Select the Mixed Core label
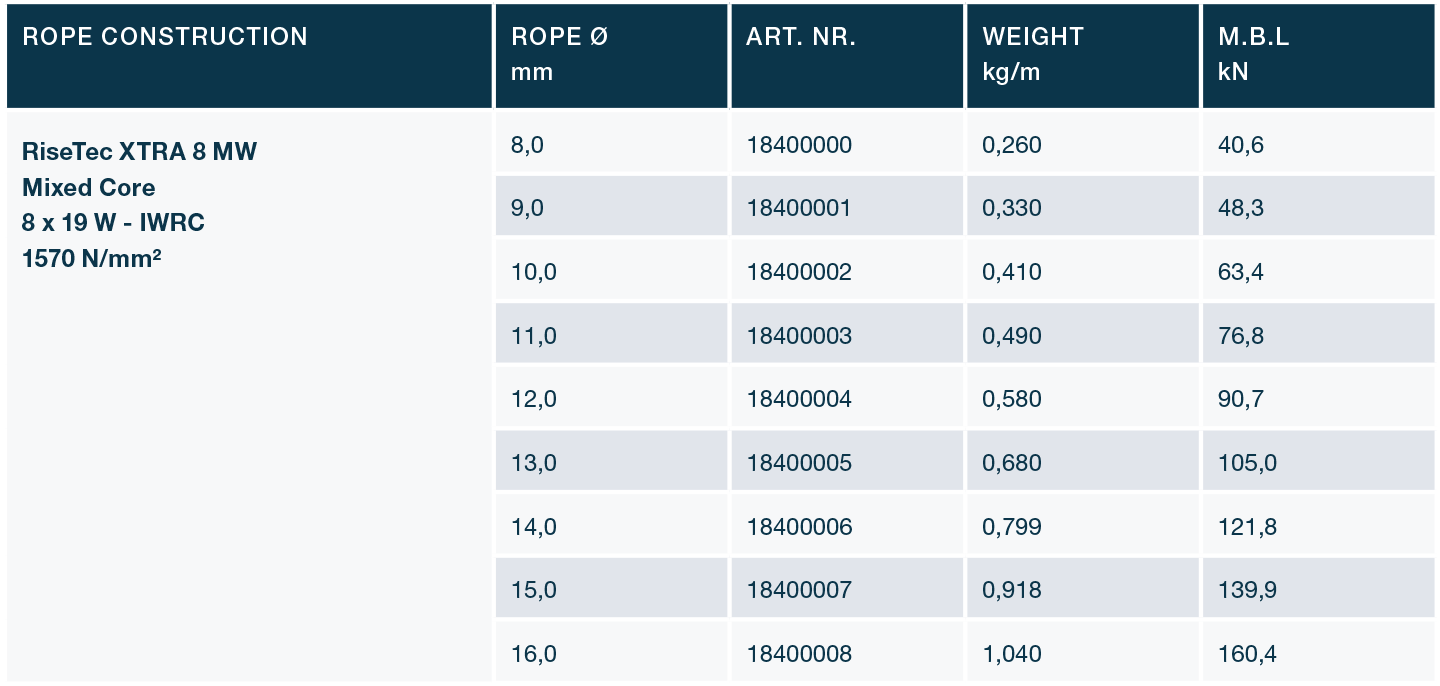This screenshot has height=686, width=1440. [x=89, y=187]
